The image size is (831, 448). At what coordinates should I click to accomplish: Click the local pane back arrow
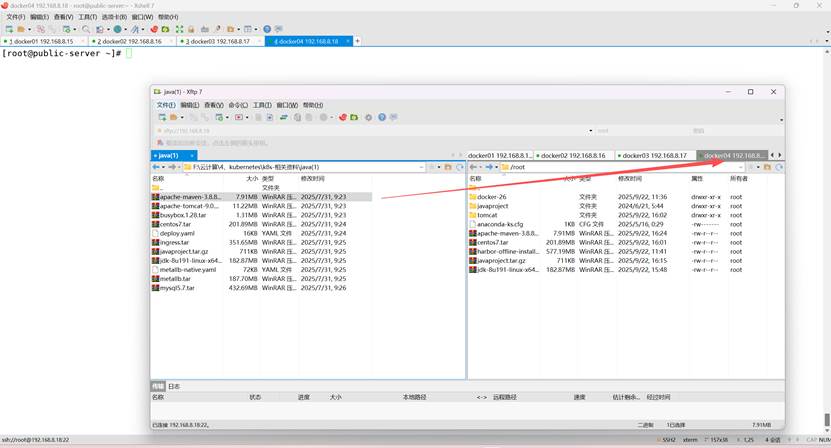point(156,167)
